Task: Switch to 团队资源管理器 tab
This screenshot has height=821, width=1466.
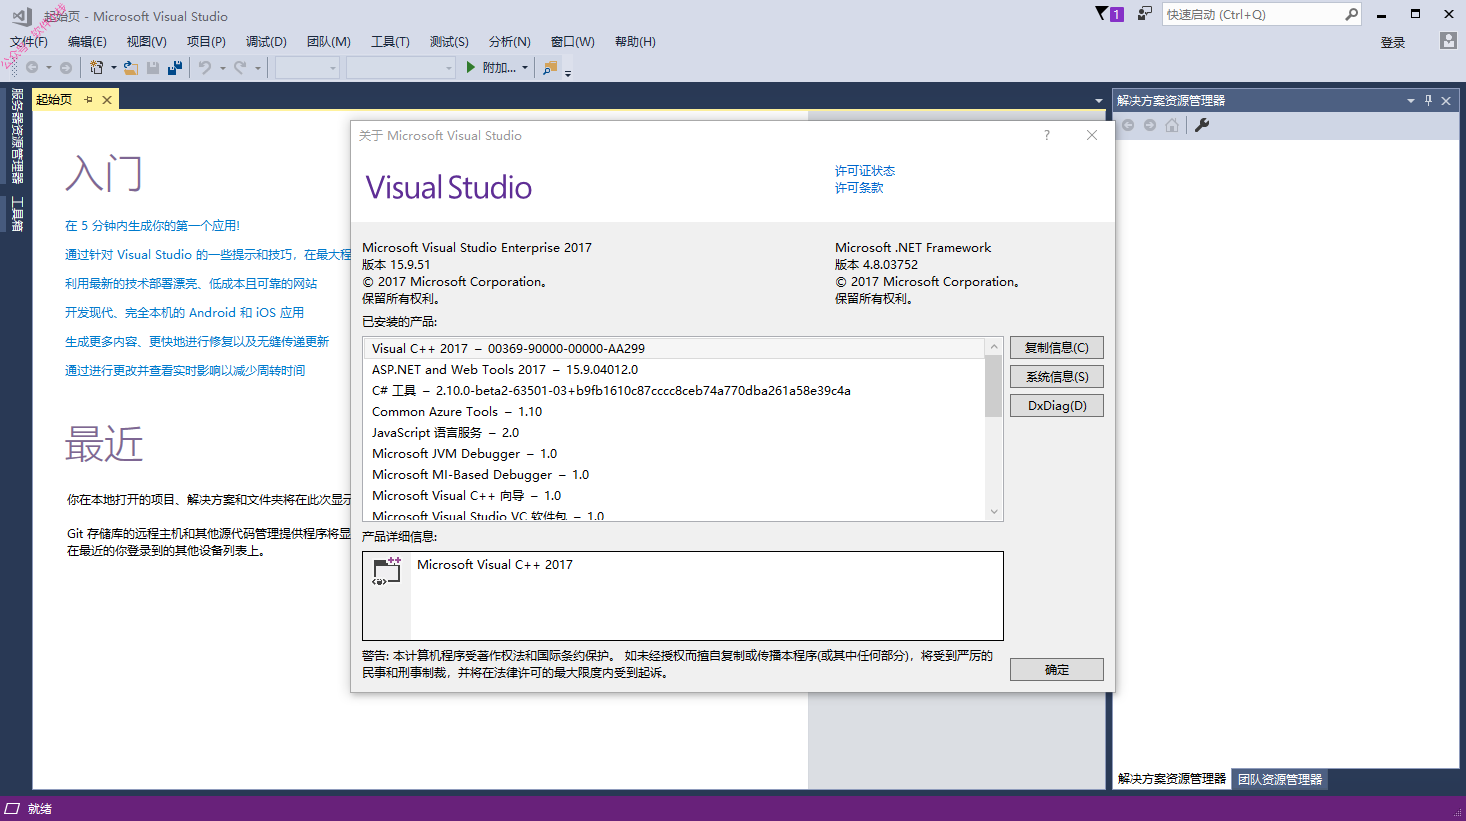Action: click(1280, 779)
